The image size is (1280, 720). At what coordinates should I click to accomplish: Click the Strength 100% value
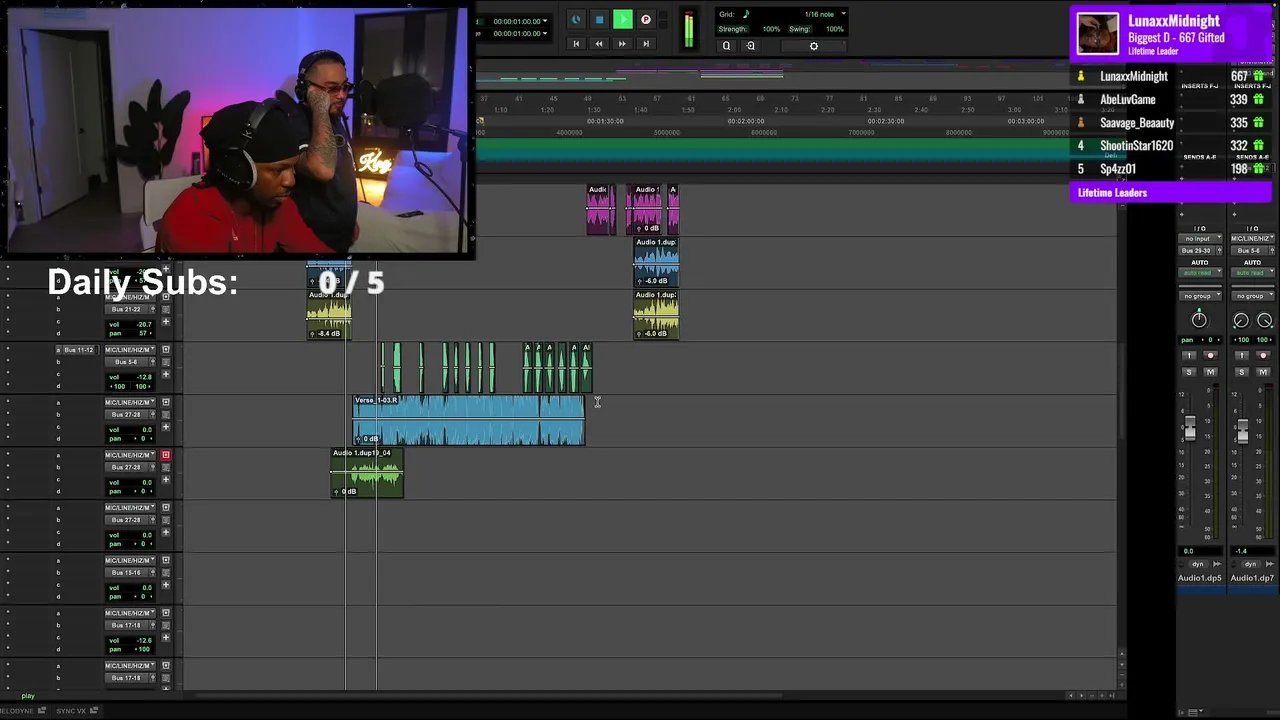[x=771, y=29]
